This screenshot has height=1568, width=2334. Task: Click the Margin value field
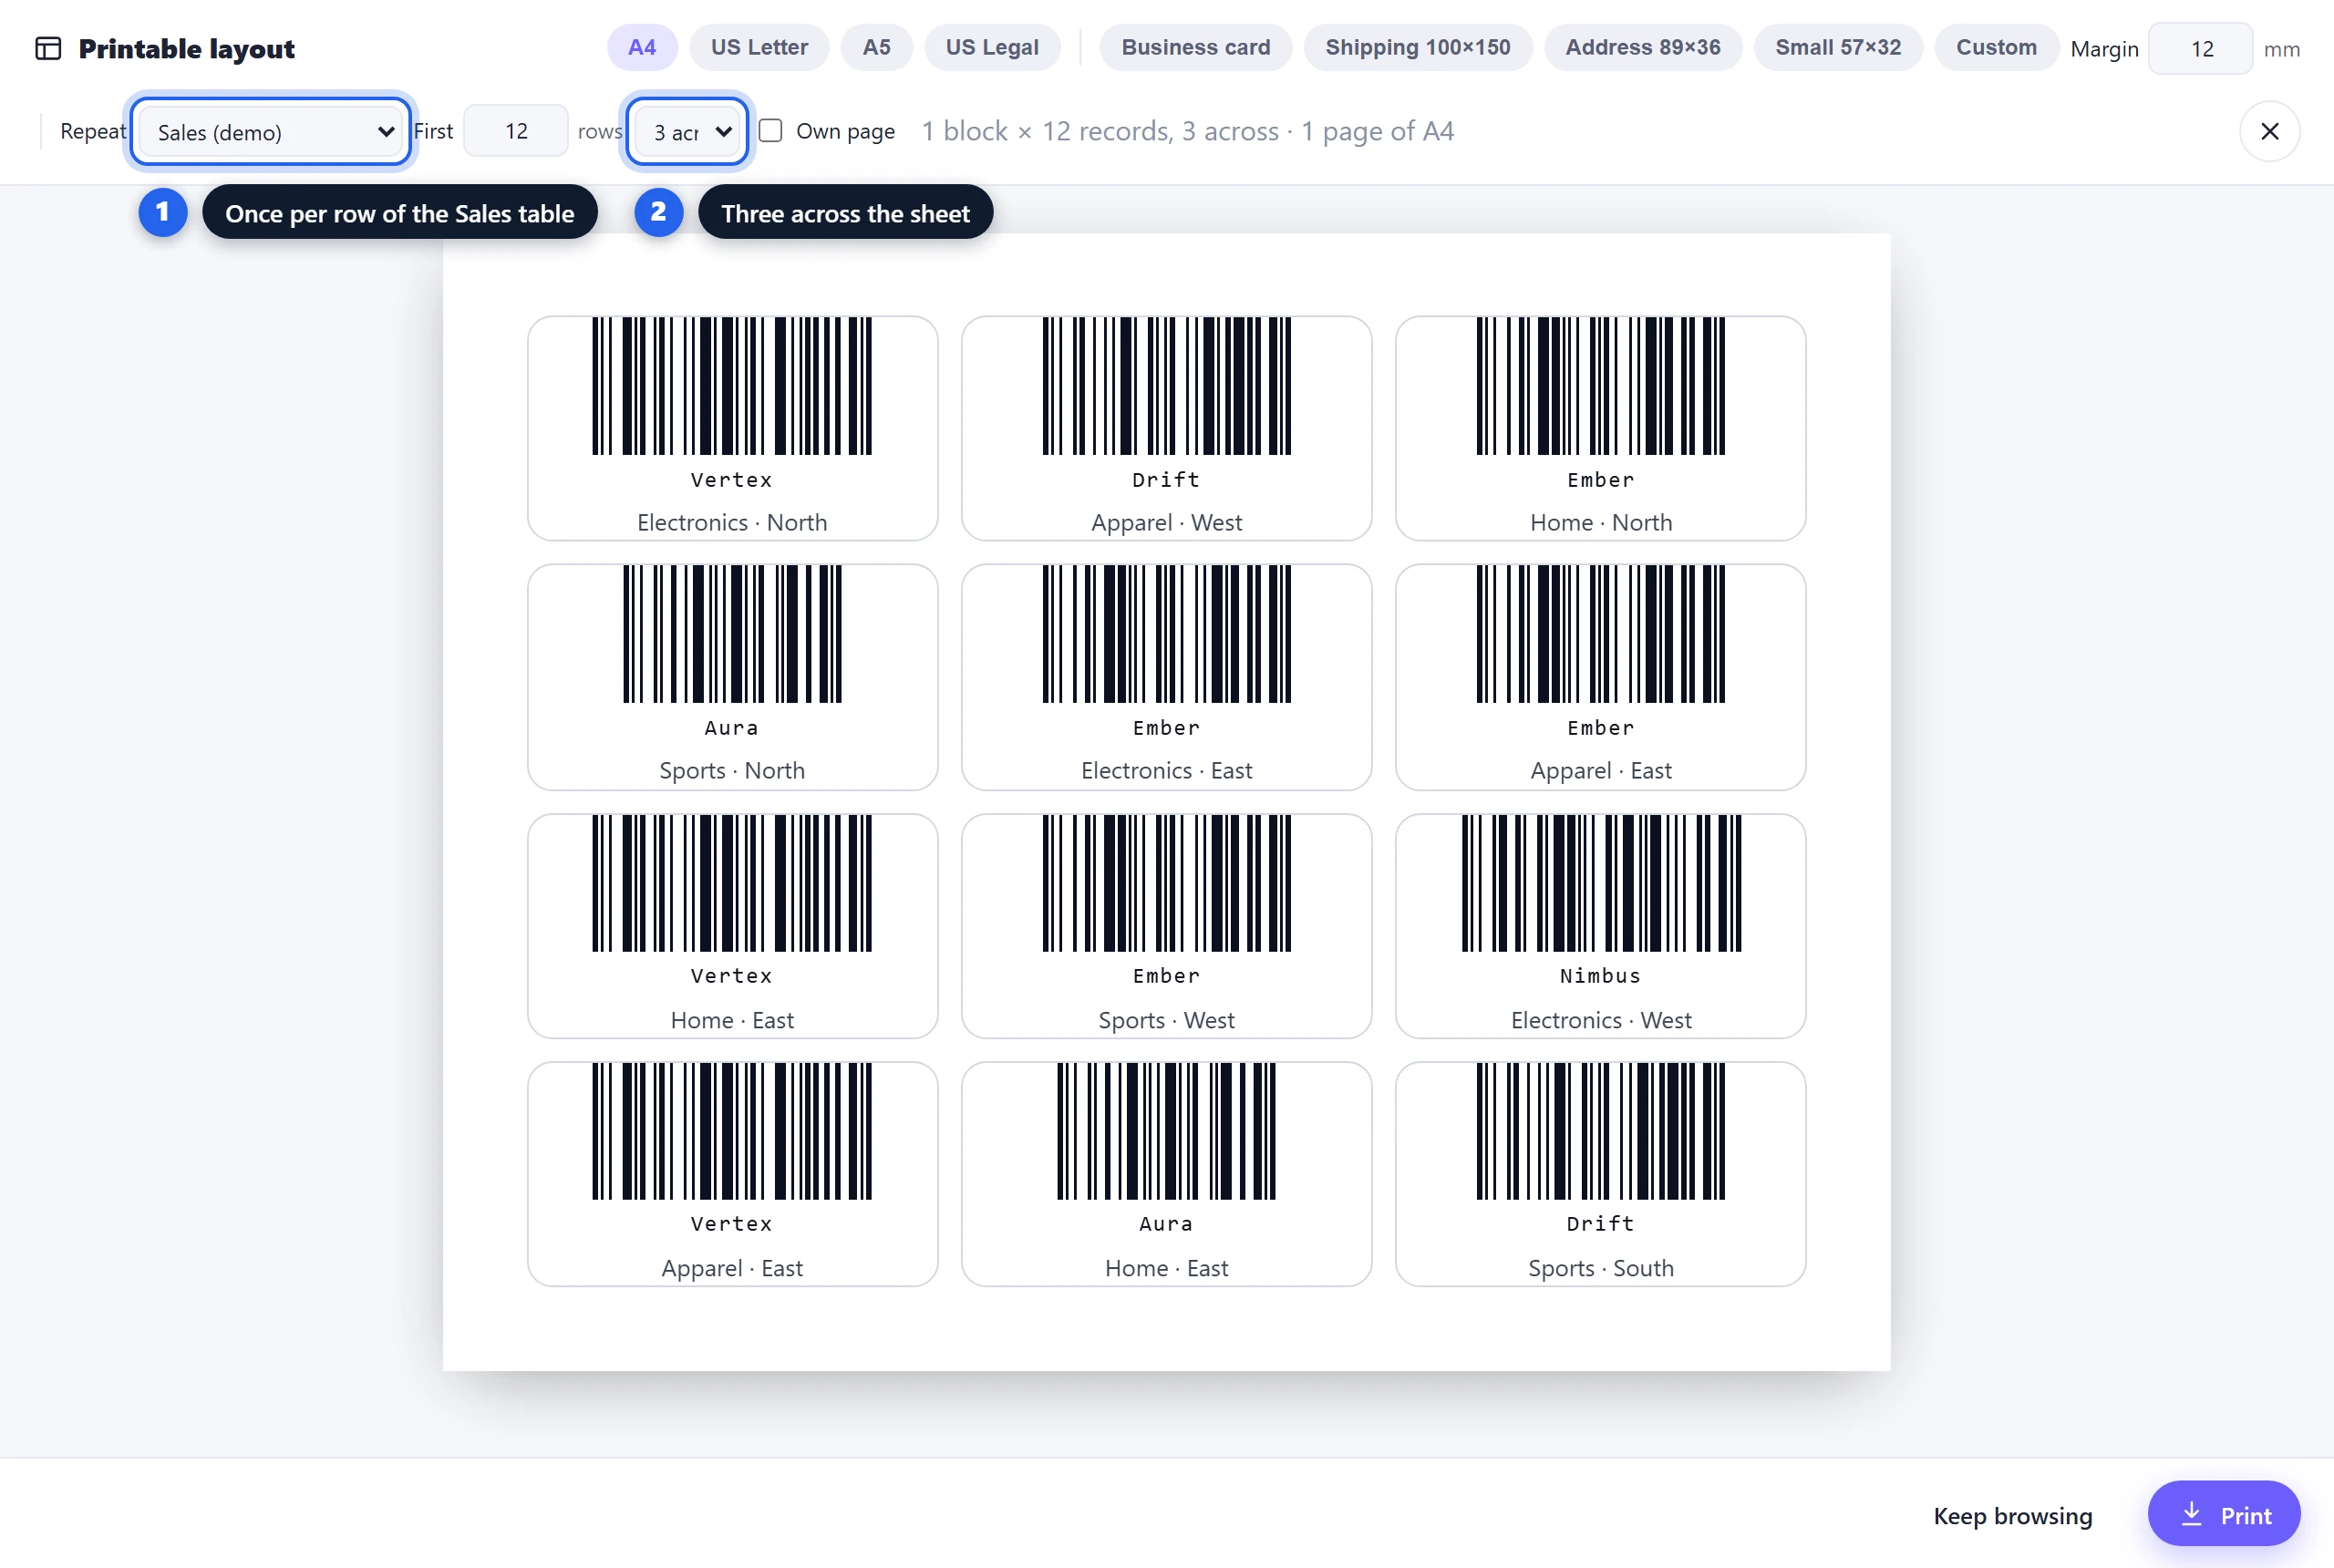(x=2200, y=48)
